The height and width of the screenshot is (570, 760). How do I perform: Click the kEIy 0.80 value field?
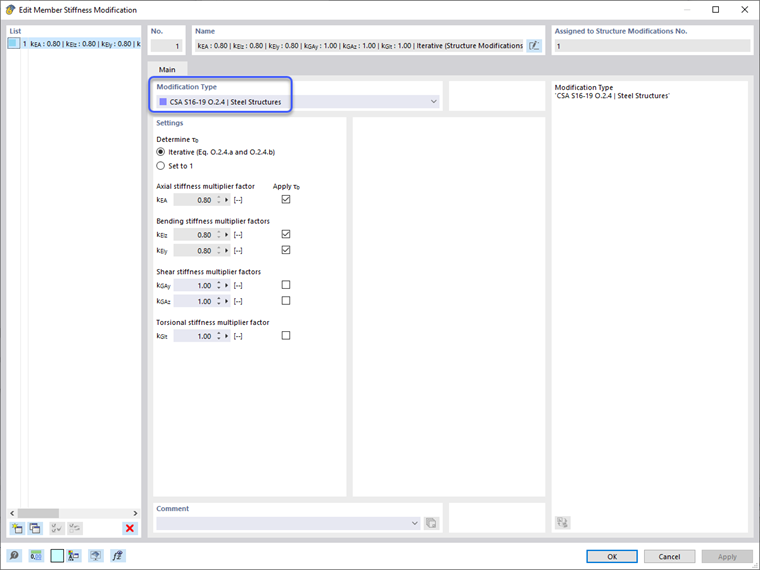pyautogui.click(x=194, y=251)
